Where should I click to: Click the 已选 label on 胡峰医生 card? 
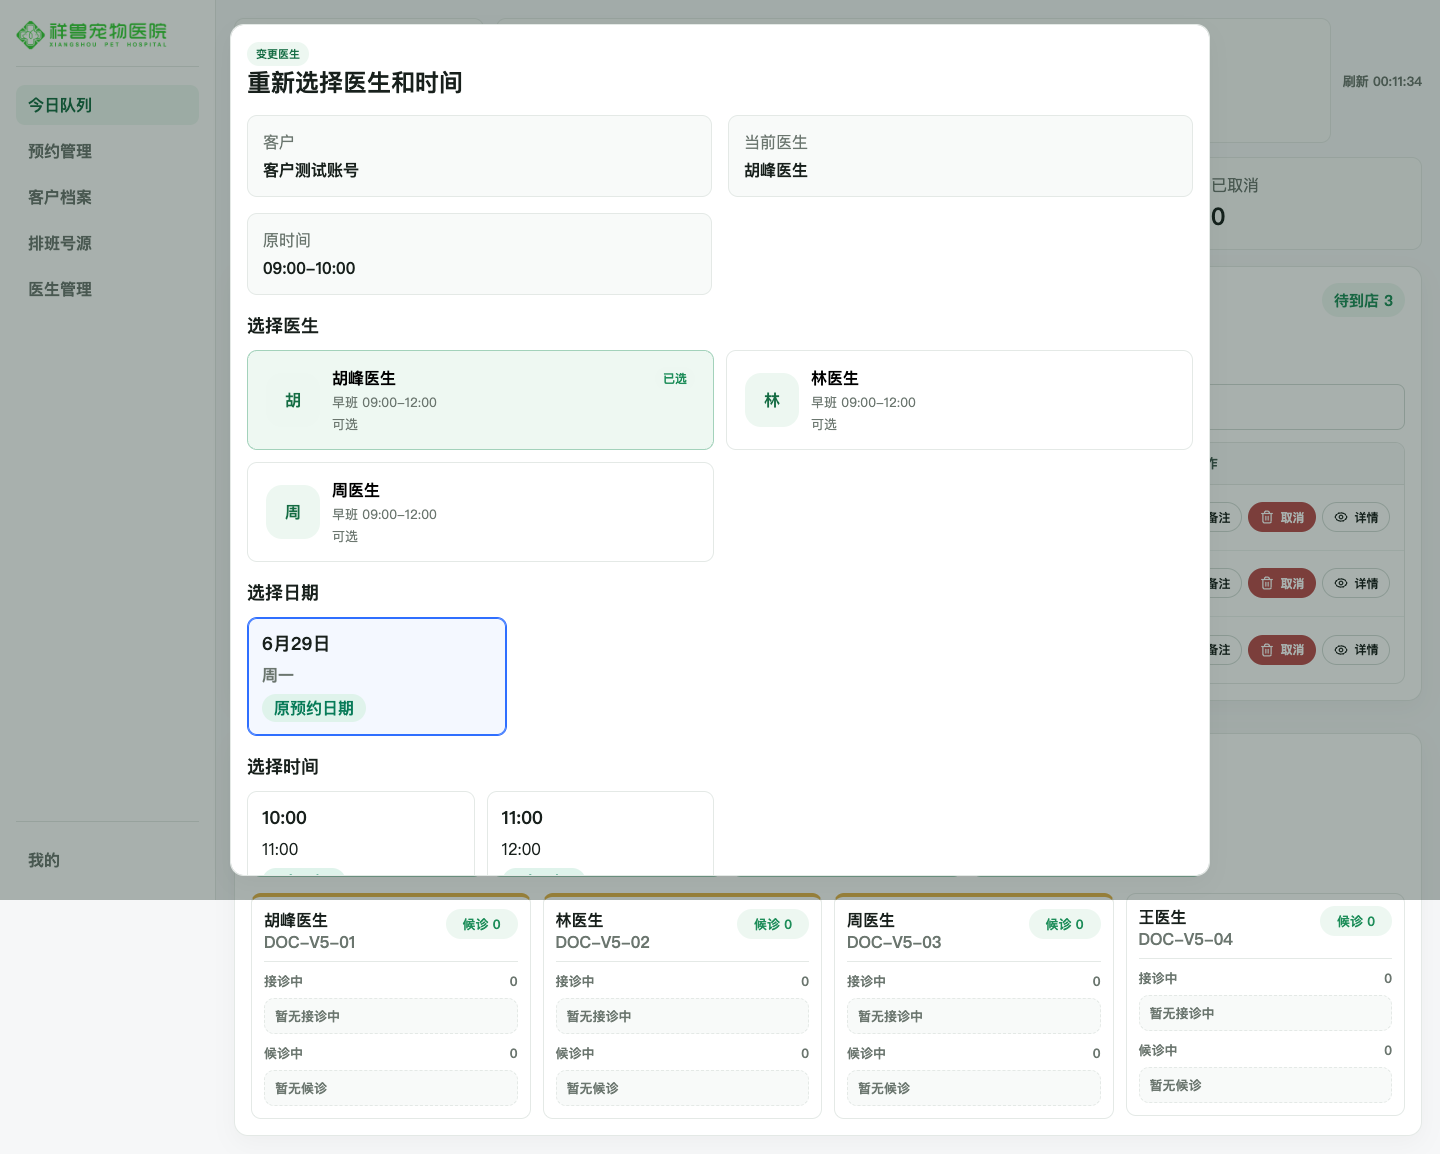coord(675,379)
